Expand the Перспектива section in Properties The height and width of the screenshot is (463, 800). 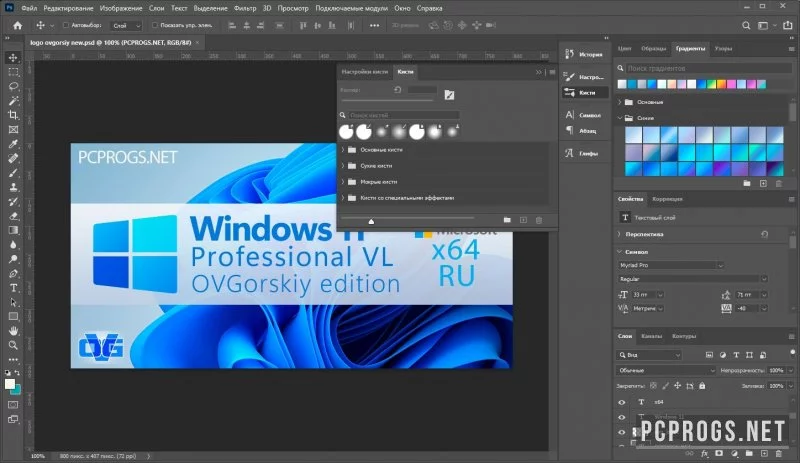(x=619, y=234)
